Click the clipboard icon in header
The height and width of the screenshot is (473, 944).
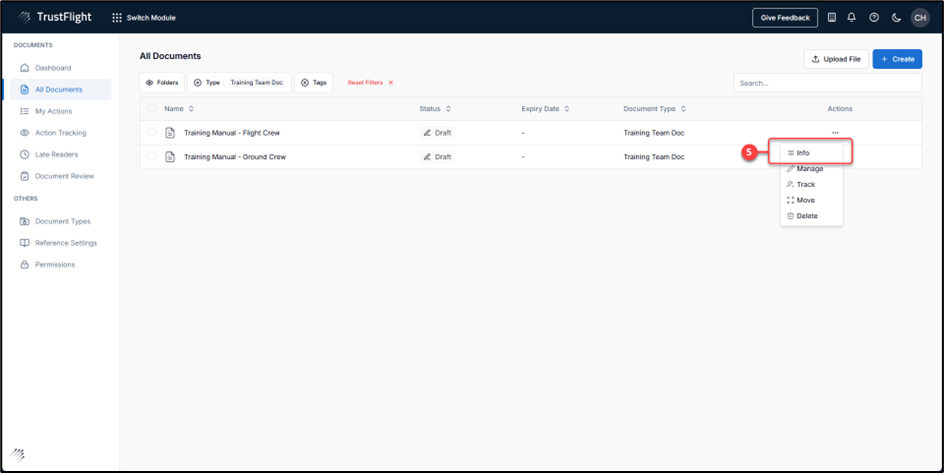point(831,18)
